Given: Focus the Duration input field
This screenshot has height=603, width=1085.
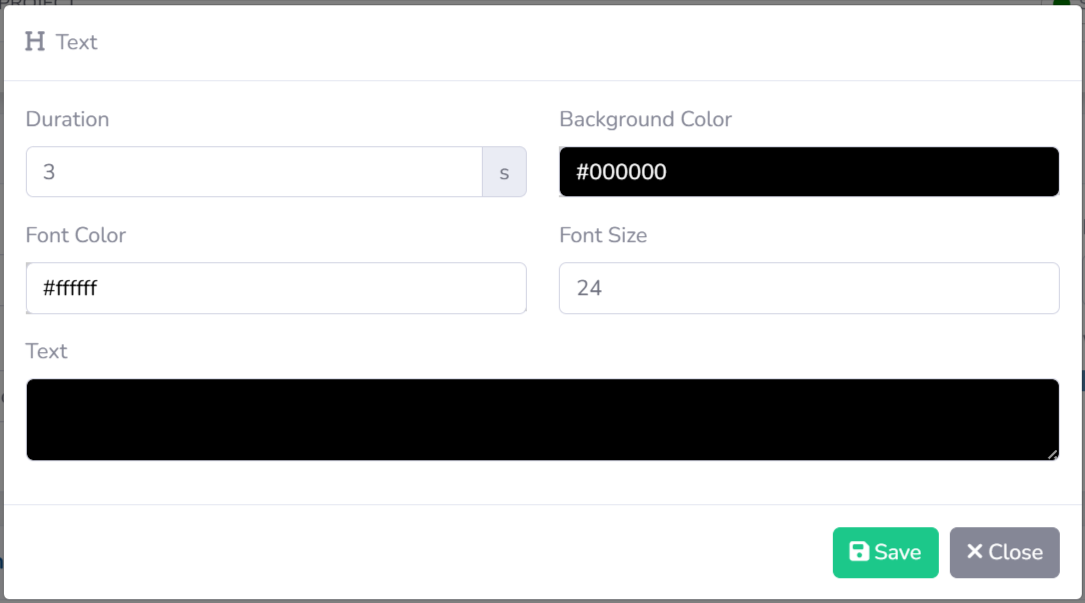Looking at the screenshot, I should [254, 172].
